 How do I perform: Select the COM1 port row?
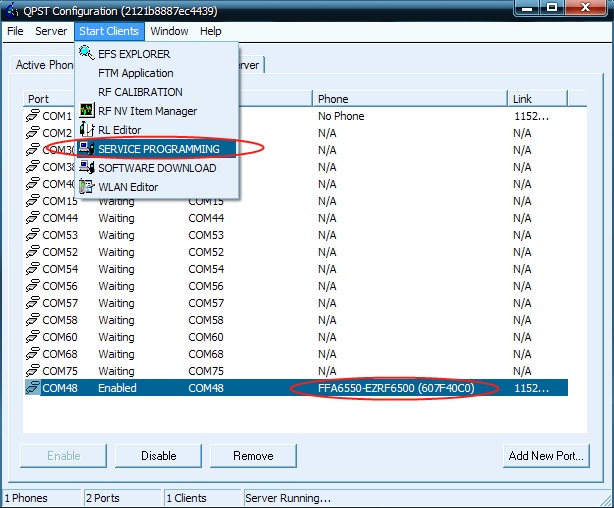point(296,116)
